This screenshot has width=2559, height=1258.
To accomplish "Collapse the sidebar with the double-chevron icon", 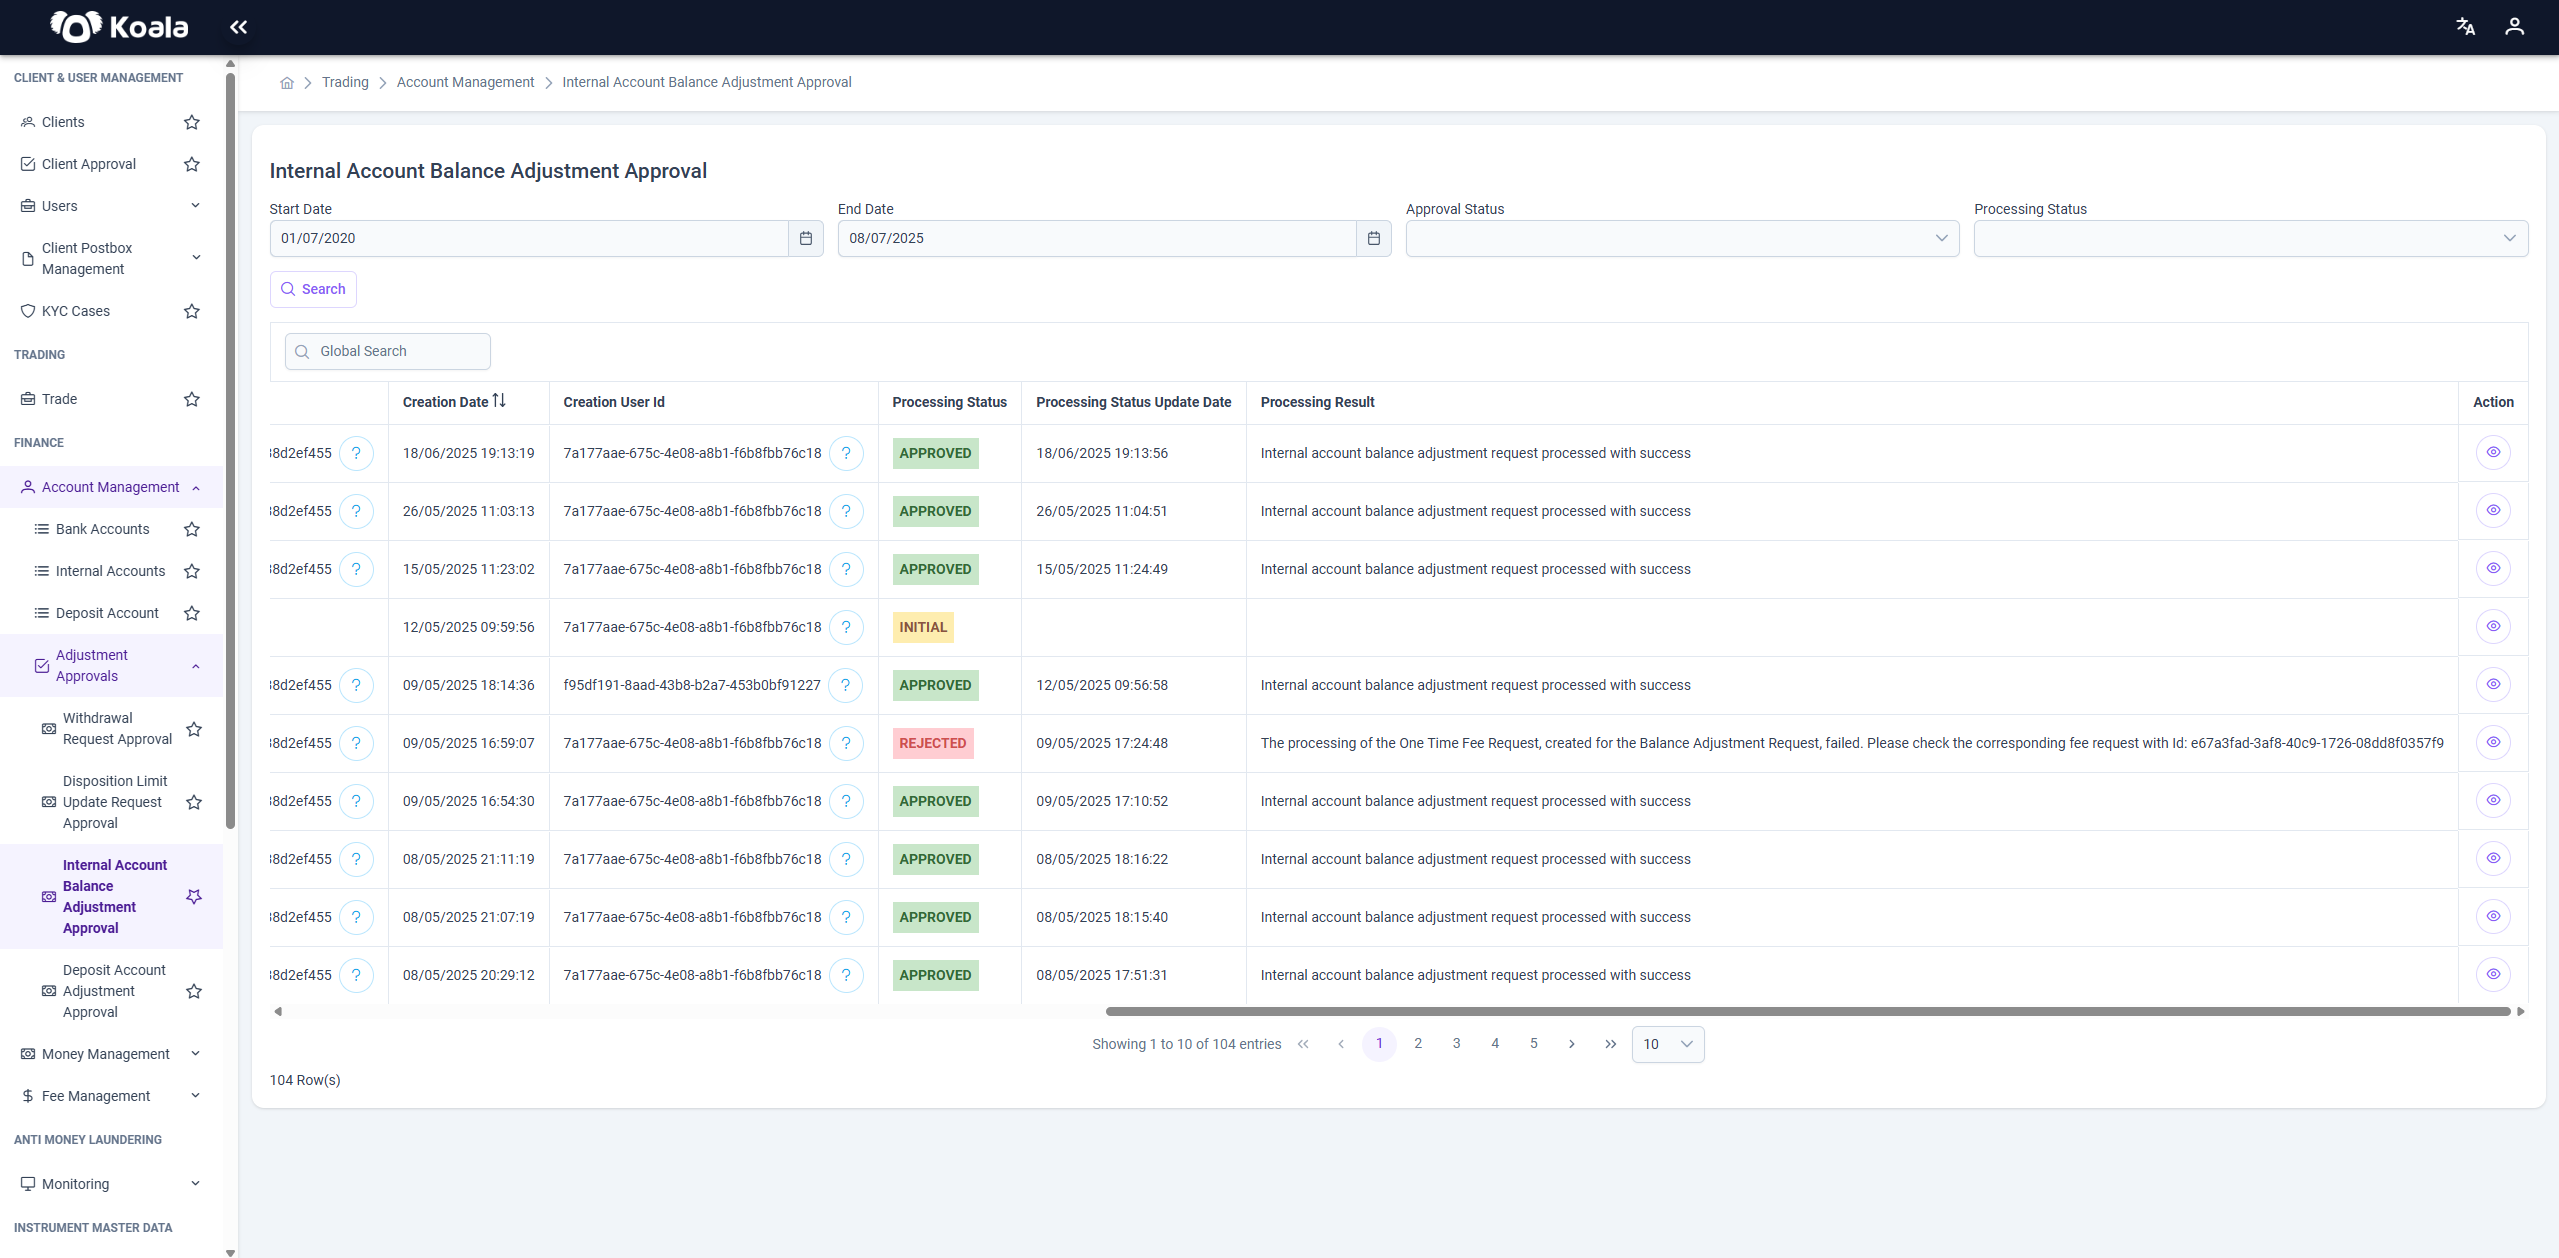I will point(238,27).
